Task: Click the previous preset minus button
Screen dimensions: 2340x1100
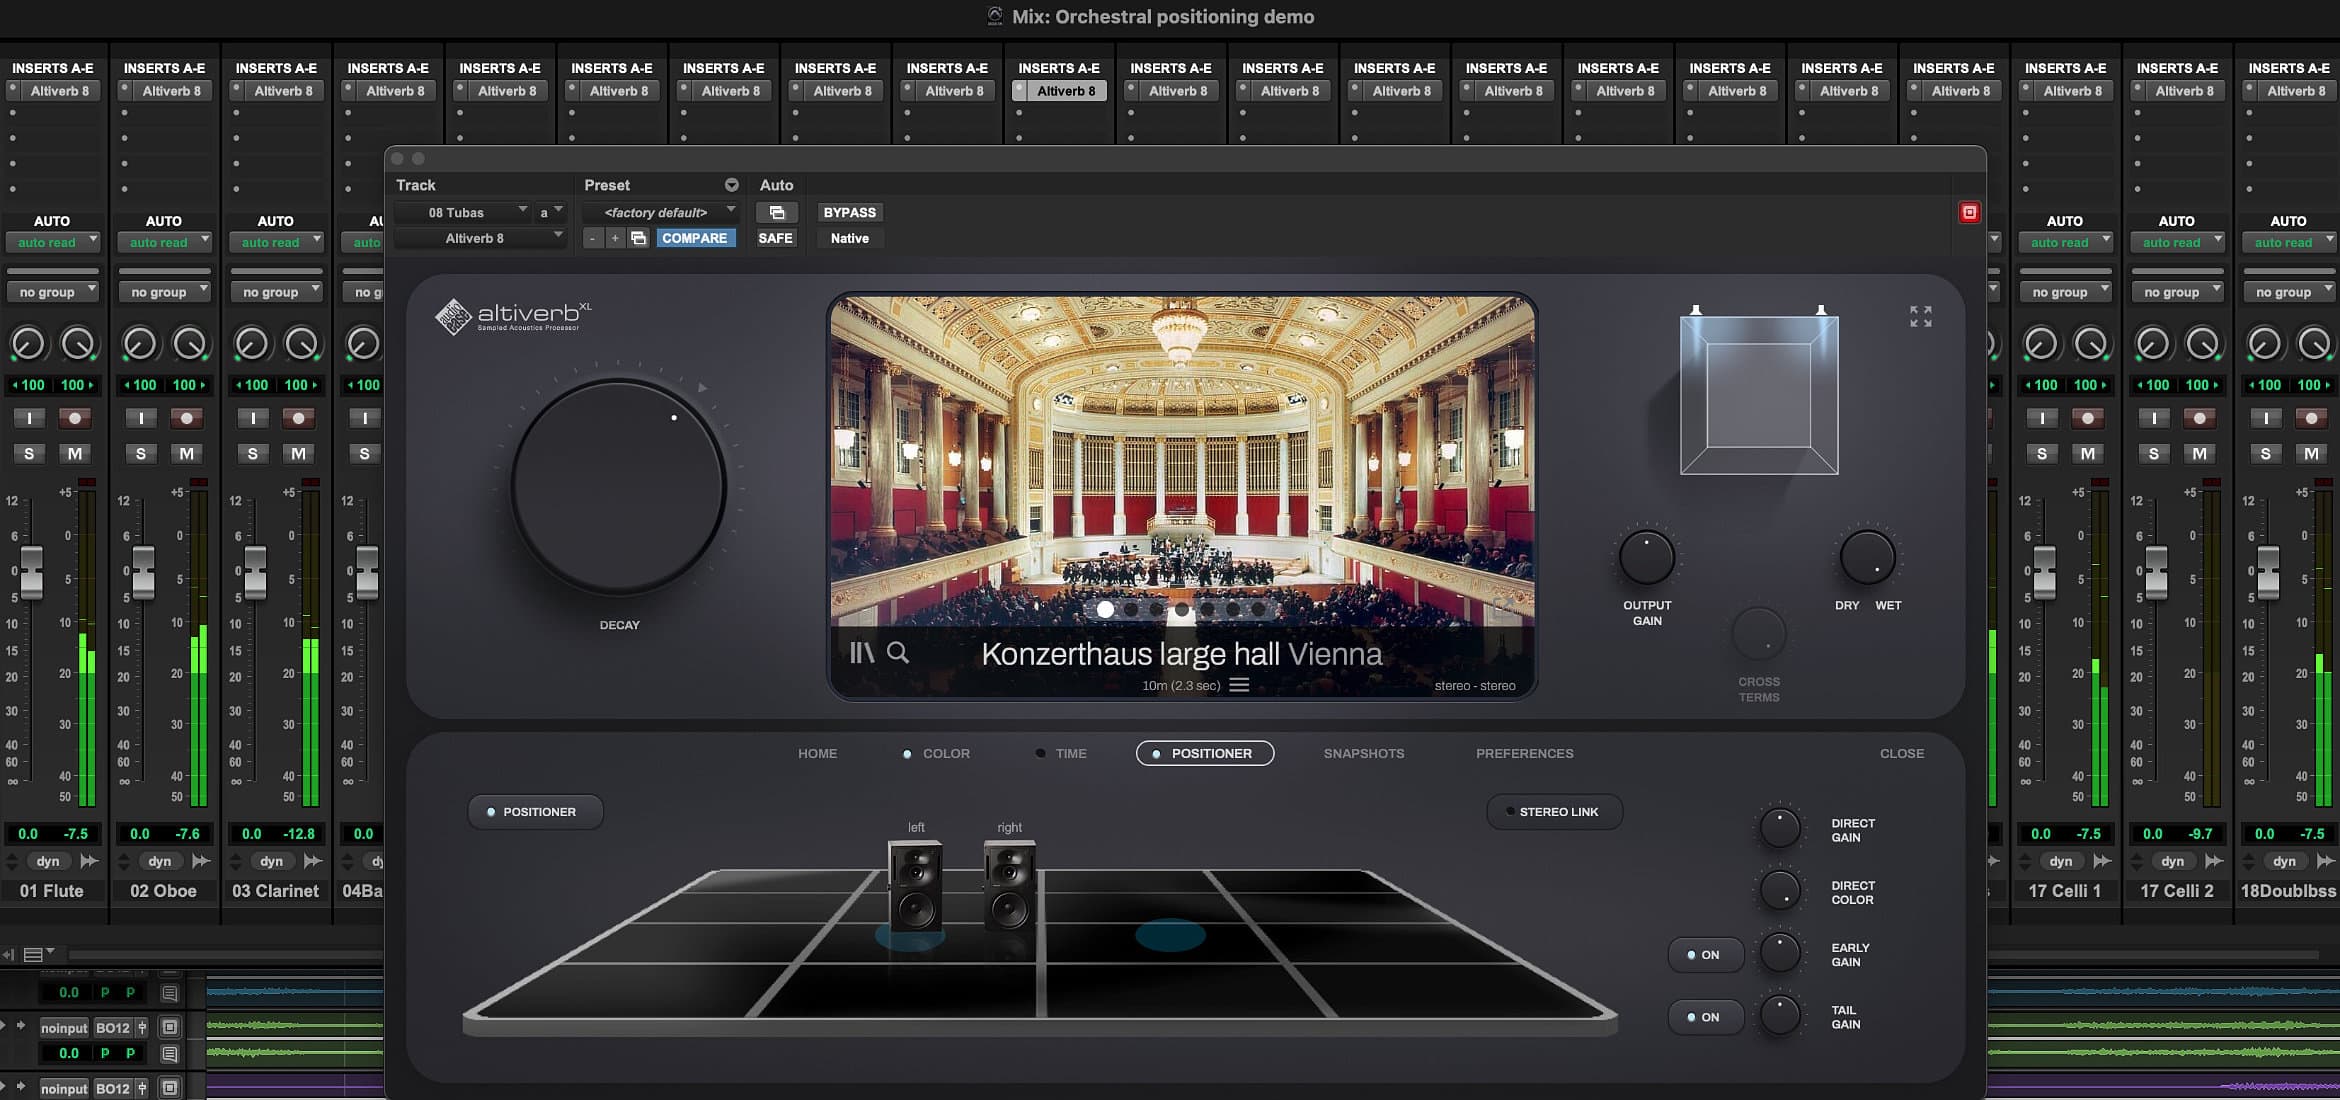Action: point(593,238)
